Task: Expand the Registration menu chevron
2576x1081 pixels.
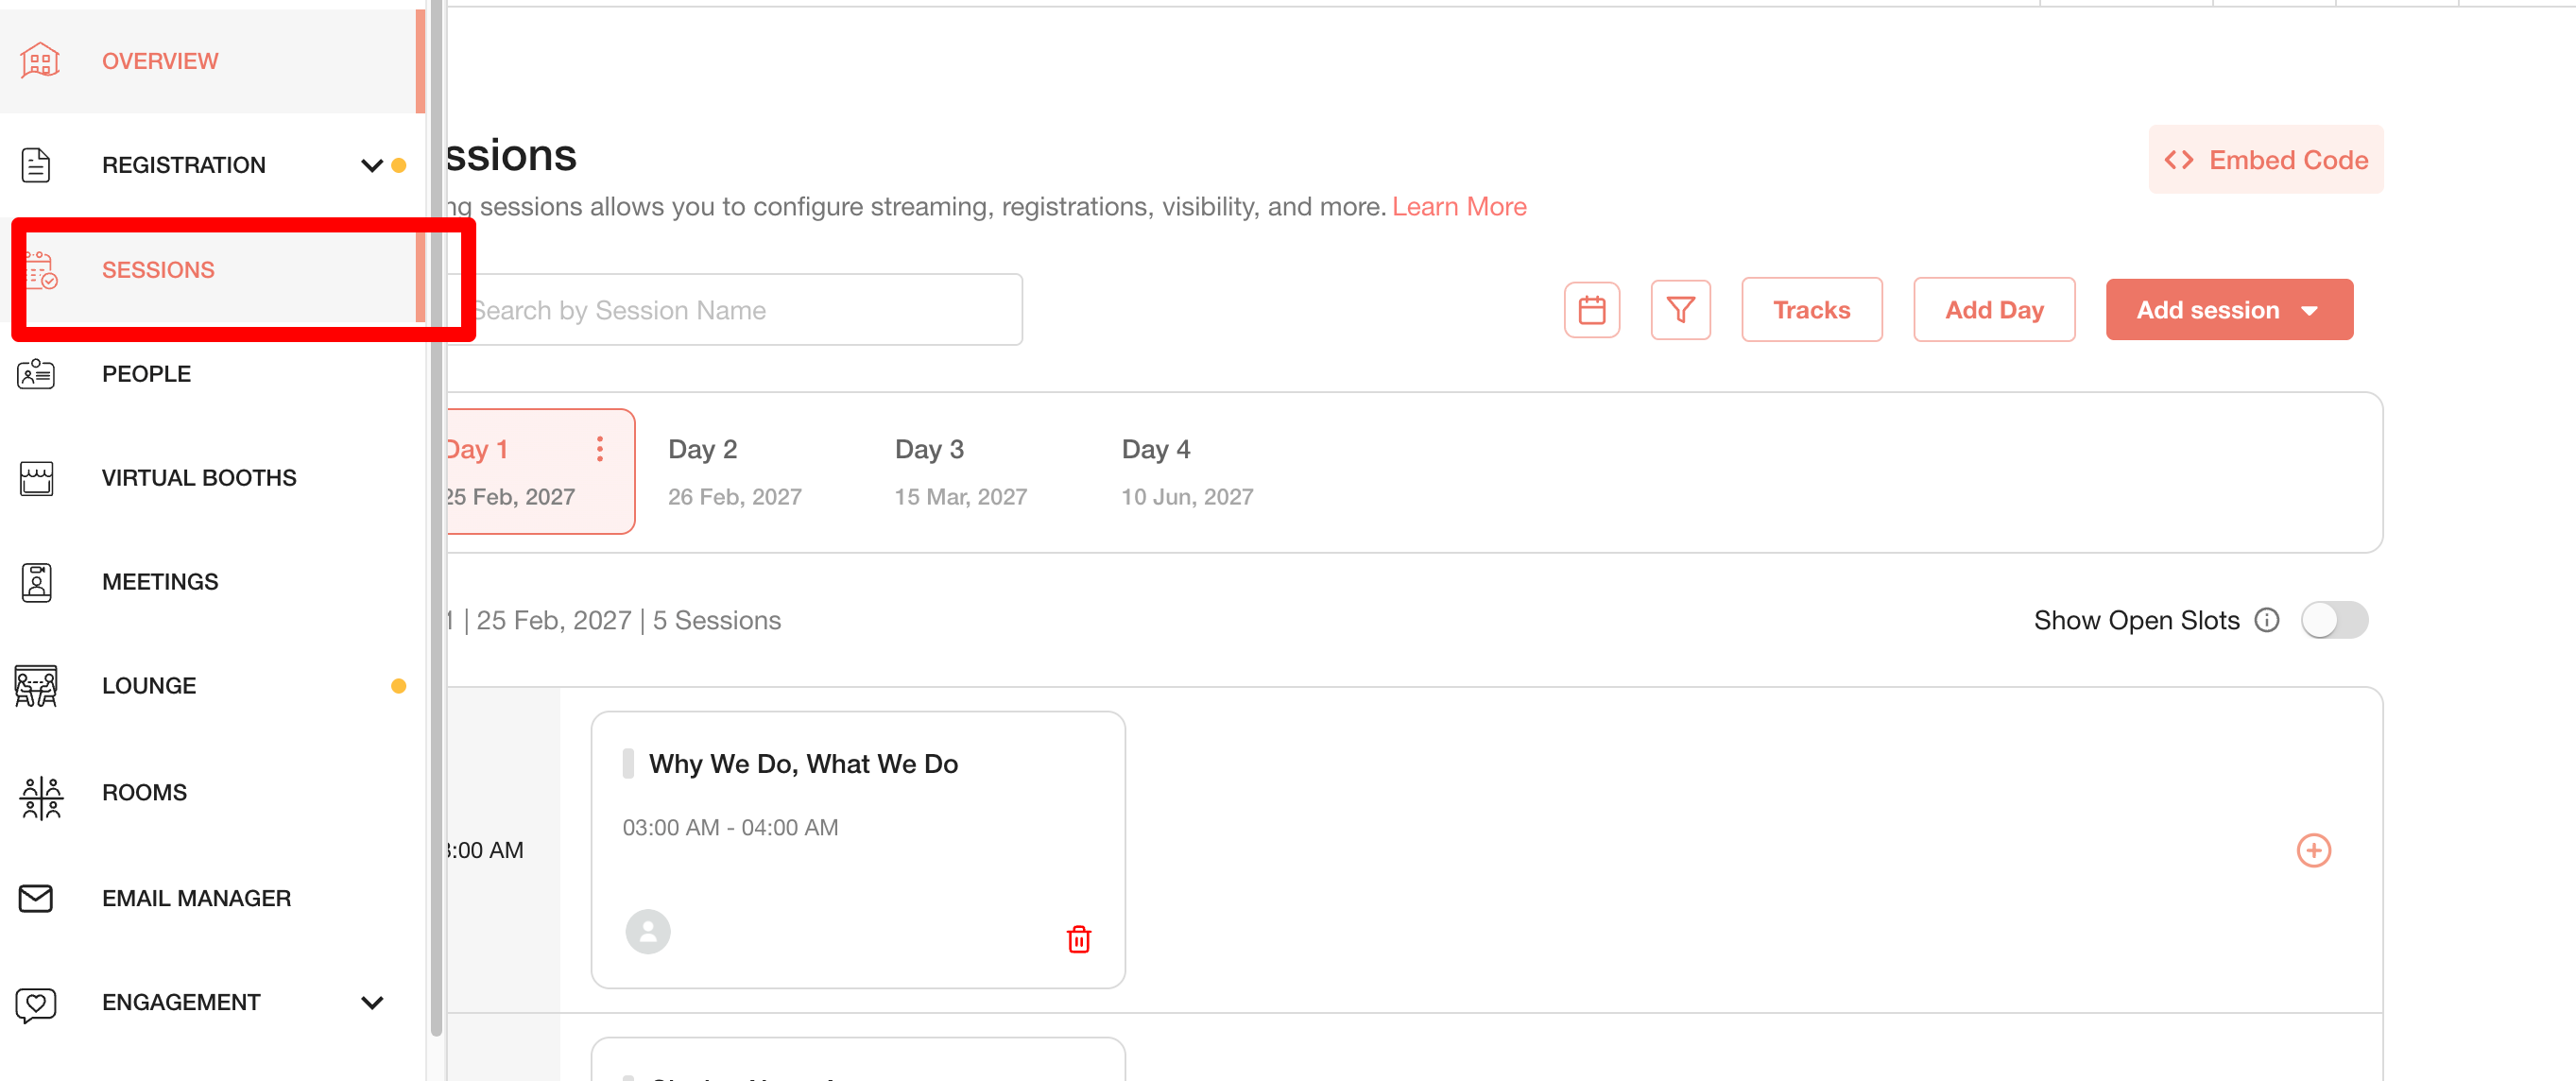Action: pyautogui.click(x=372, y=166)
